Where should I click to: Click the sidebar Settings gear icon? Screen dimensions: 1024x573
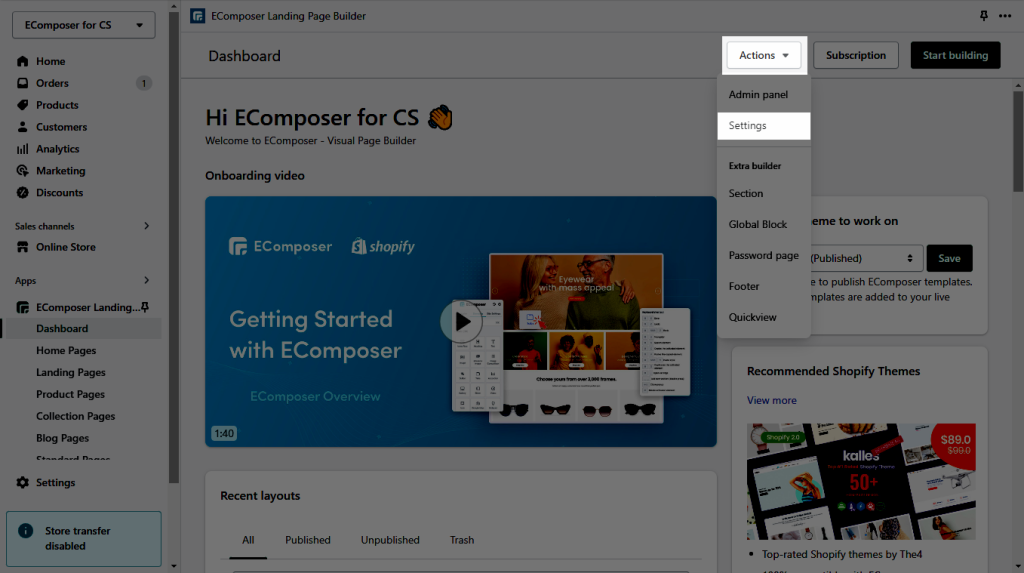click(23, 482)
